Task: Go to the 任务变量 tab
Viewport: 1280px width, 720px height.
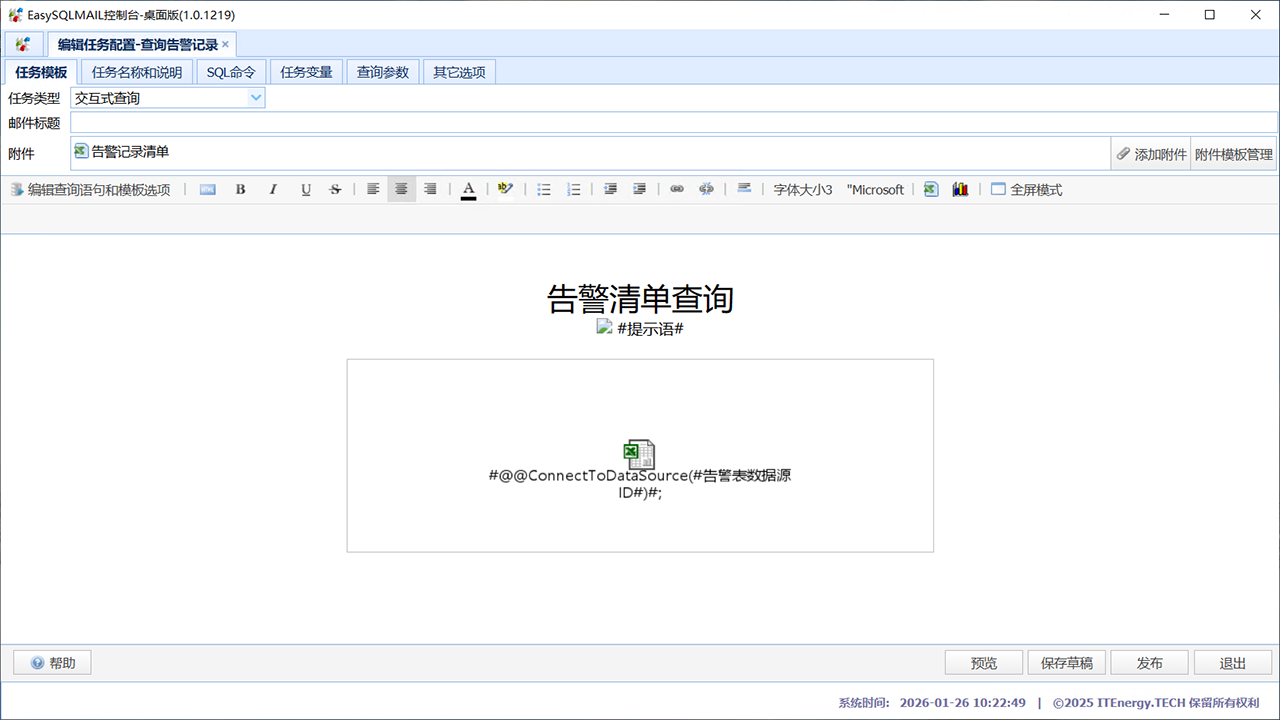Action: (x=306, y=72)
